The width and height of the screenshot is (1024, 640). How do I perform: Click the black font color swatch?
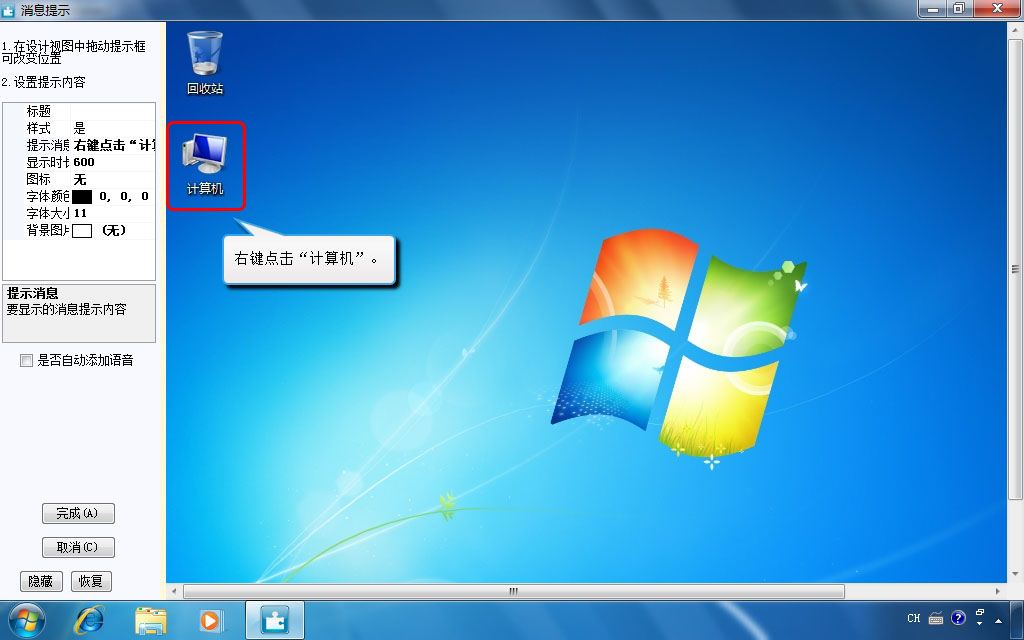(x=82, y=197)
